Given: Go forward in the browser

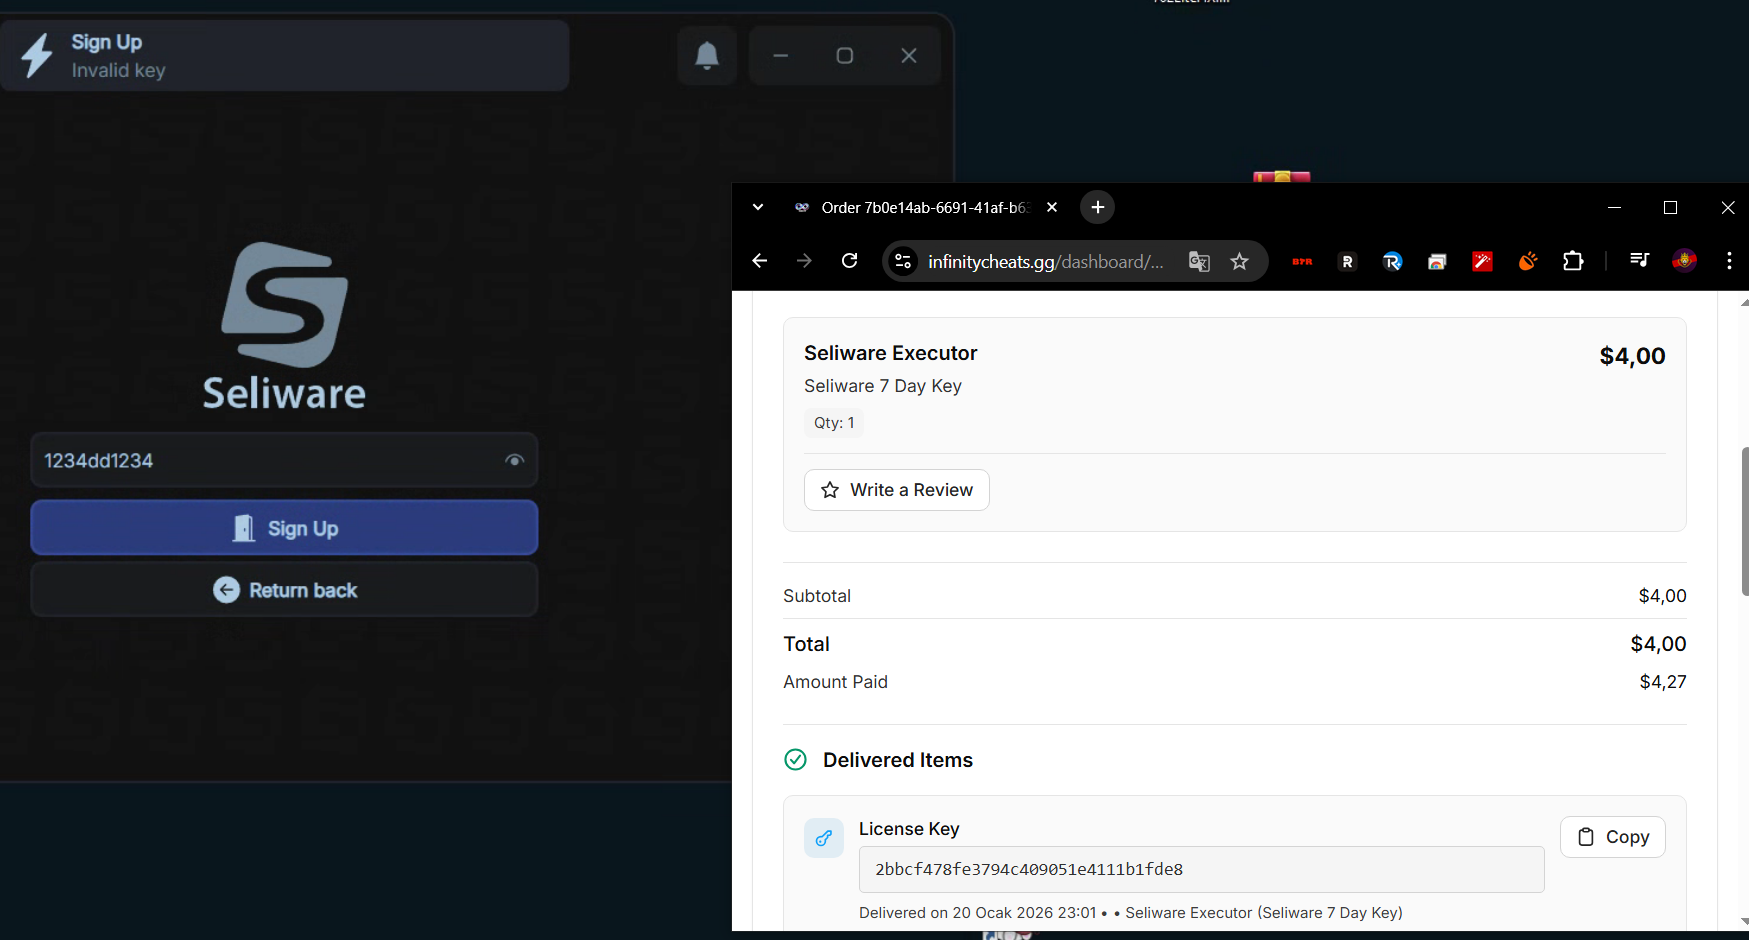Looking at the screenshot, I should 805,261.
